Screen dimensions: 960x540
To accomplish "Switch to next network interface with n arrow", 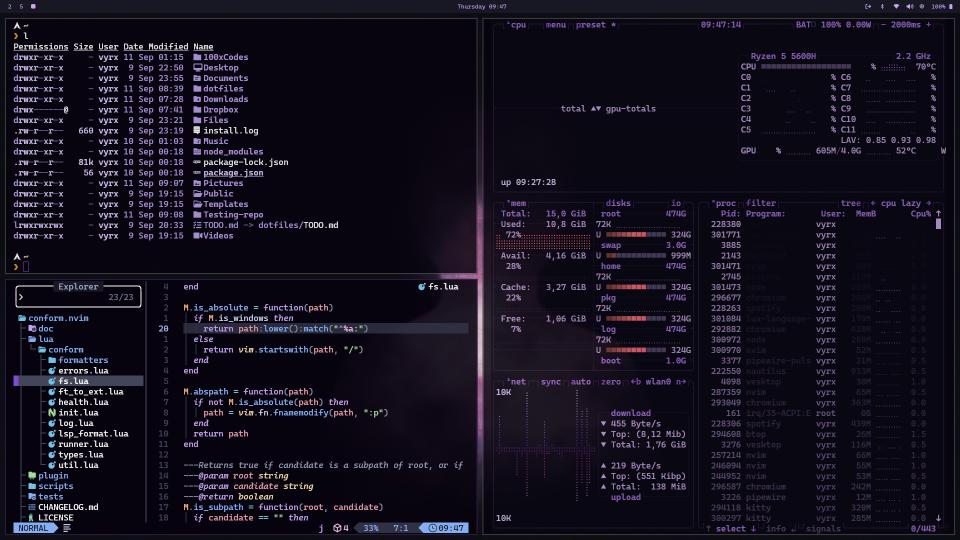I will pos(681,381).
